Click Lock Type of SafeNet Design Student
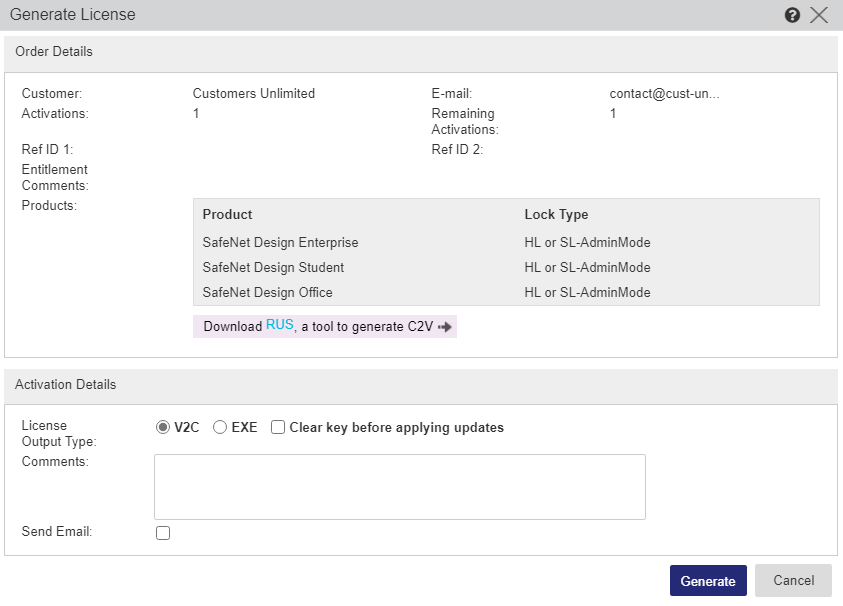The image size is (843, 606). coord(587,267)
